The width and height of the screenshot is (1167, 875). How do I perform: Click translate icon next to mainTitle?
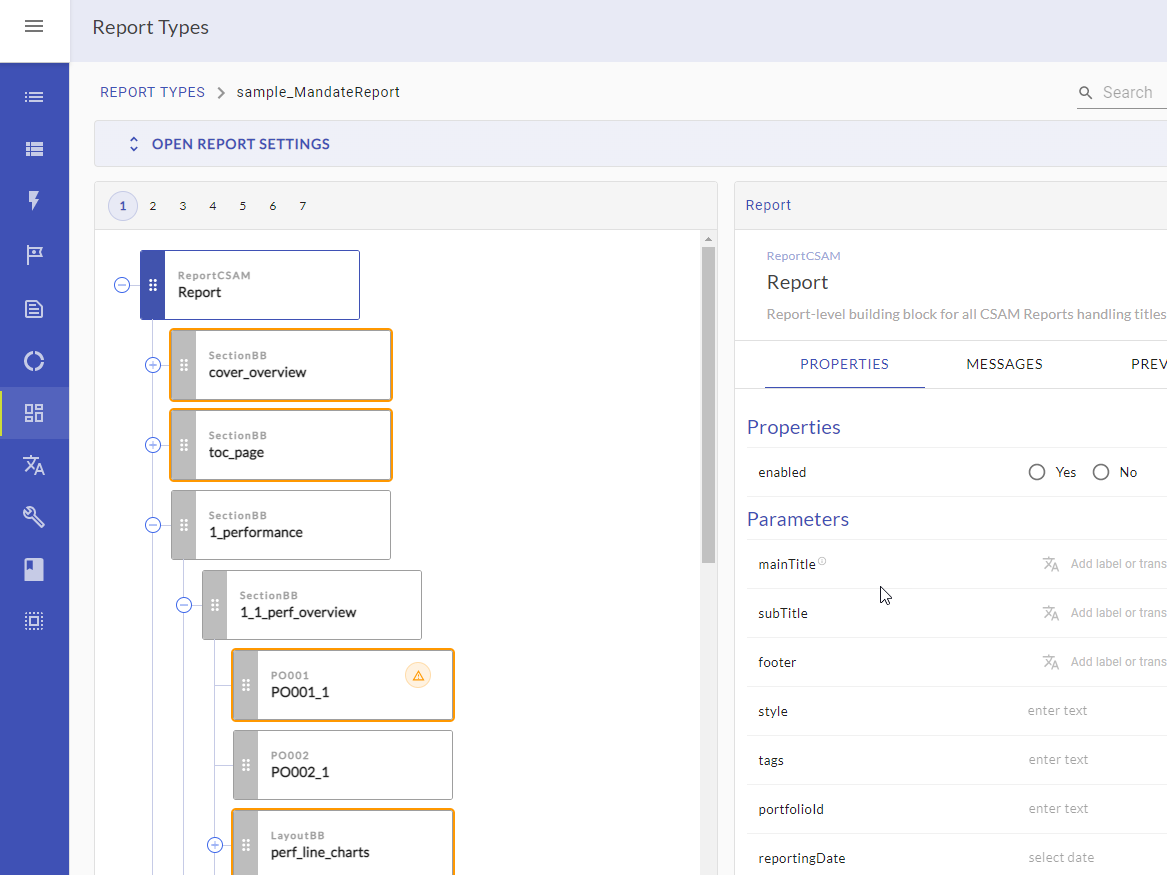click(x=1050, y=564)
